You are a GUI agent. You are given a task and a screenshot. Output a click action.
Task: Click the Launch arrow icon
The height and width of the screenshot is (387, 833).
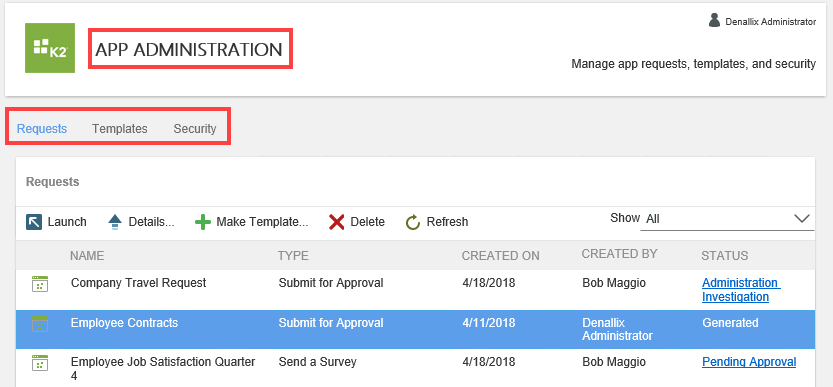coord(33,222)
